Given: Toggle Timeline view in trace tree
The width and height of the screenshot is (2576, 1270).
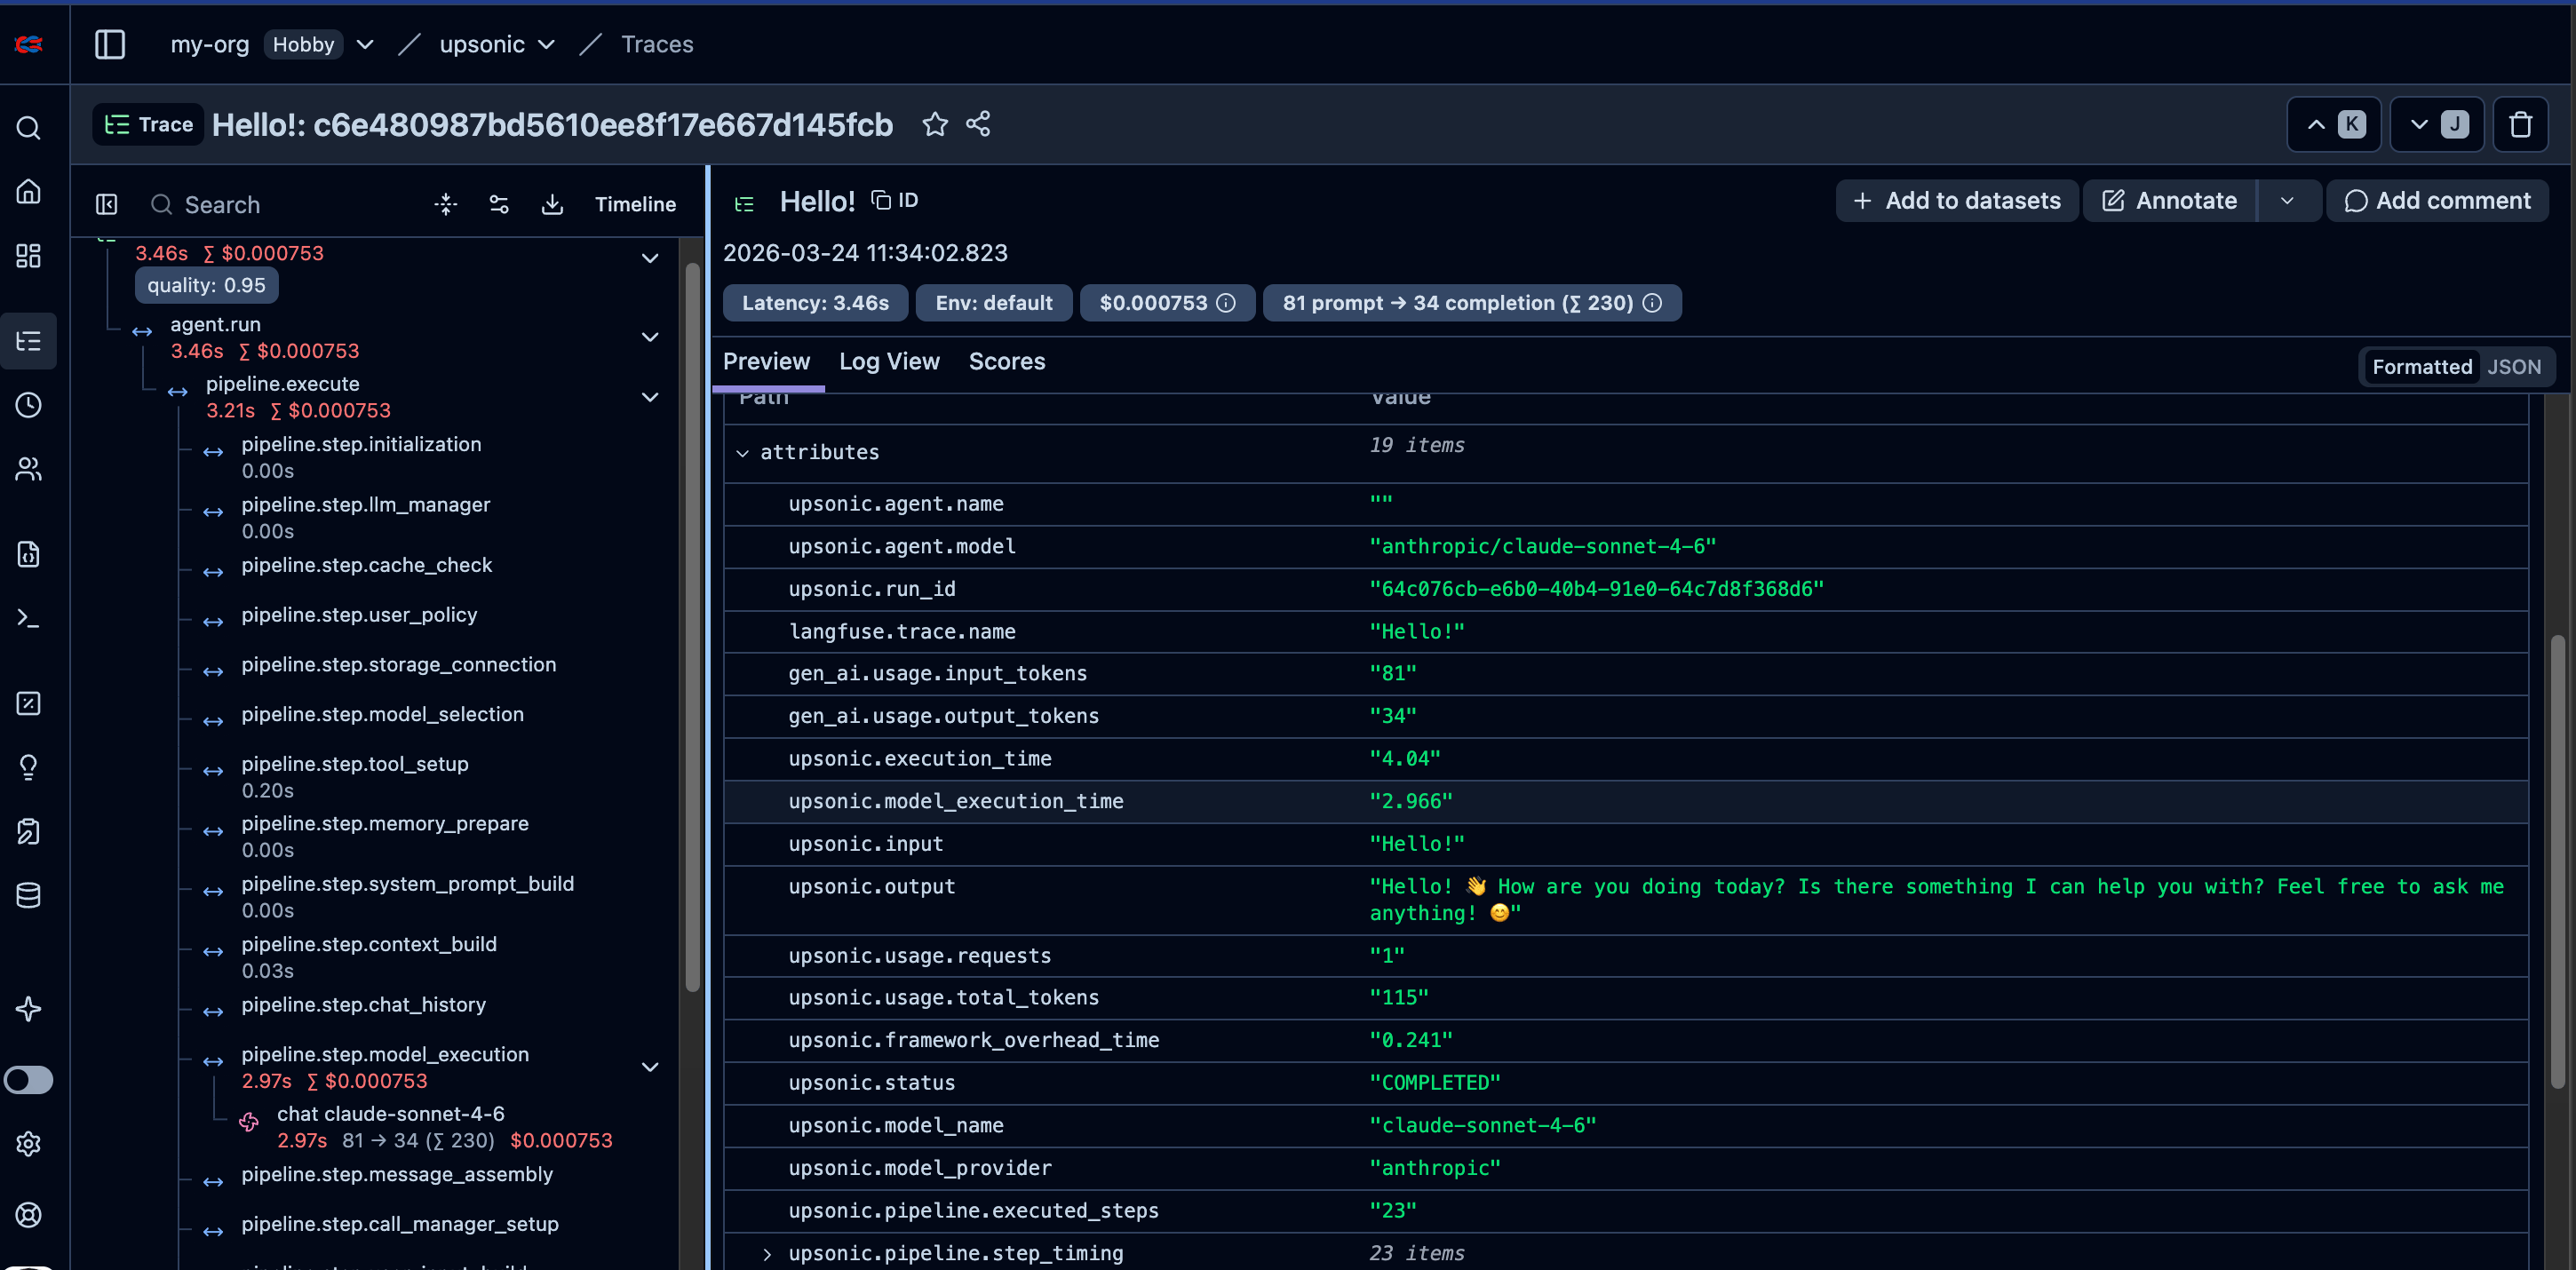Looking at the screenshot, I should 635,204.
